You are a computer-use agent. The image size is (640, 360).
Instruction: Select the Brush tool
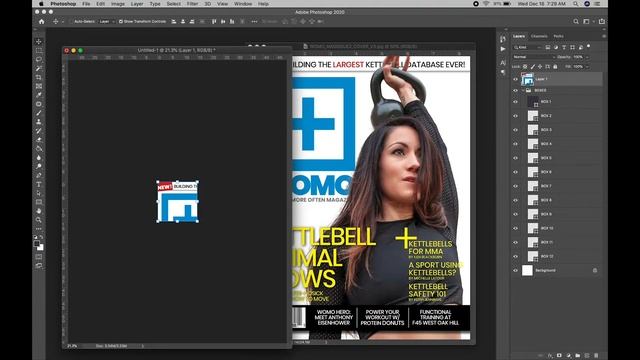(39, 113)
